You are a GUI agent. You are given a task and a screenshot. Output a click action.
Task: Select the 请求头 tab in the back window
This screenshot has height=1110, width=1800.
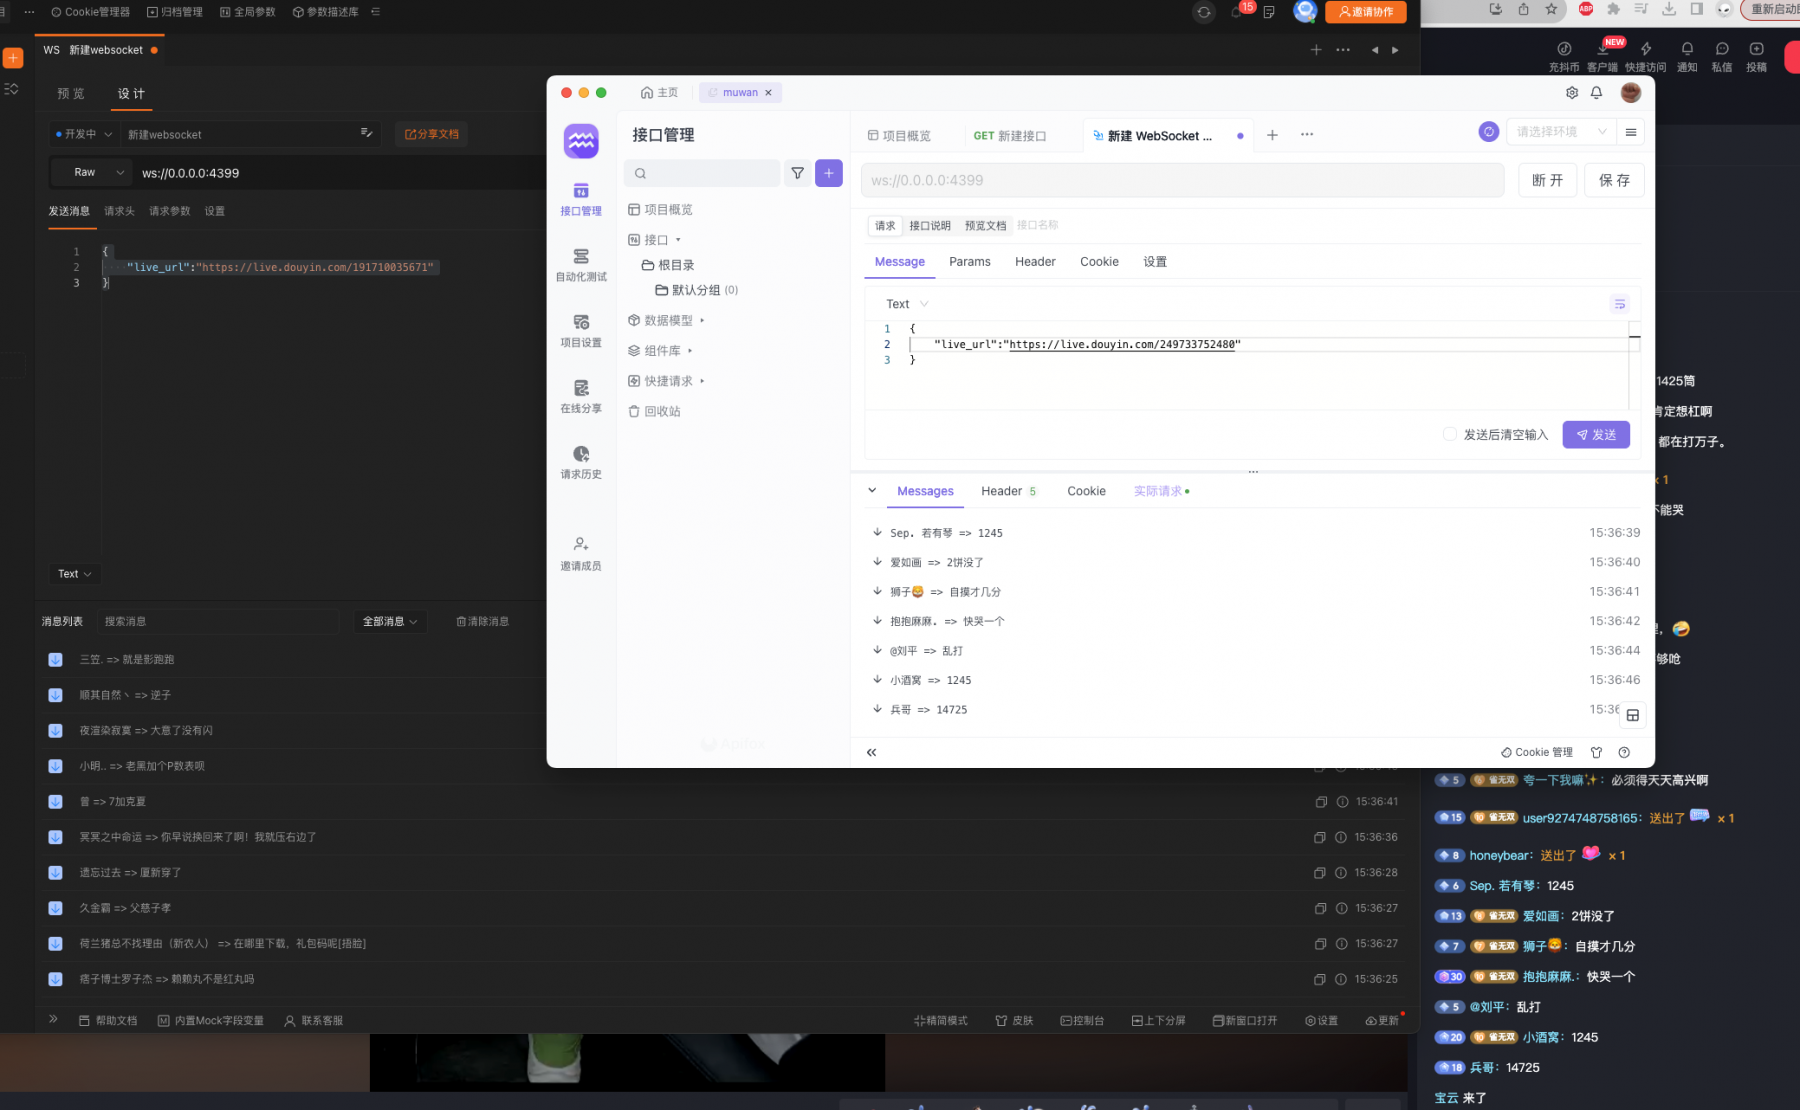click(x=119, y=211)
